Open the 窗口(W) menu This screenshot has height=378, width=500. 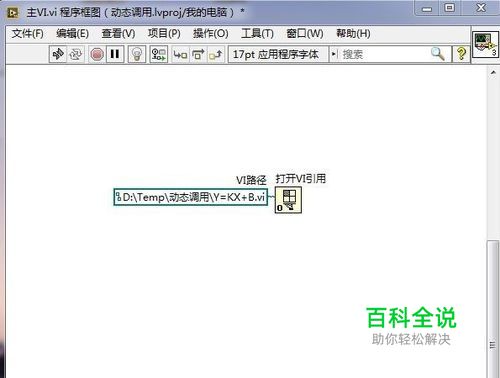(305, 34)
